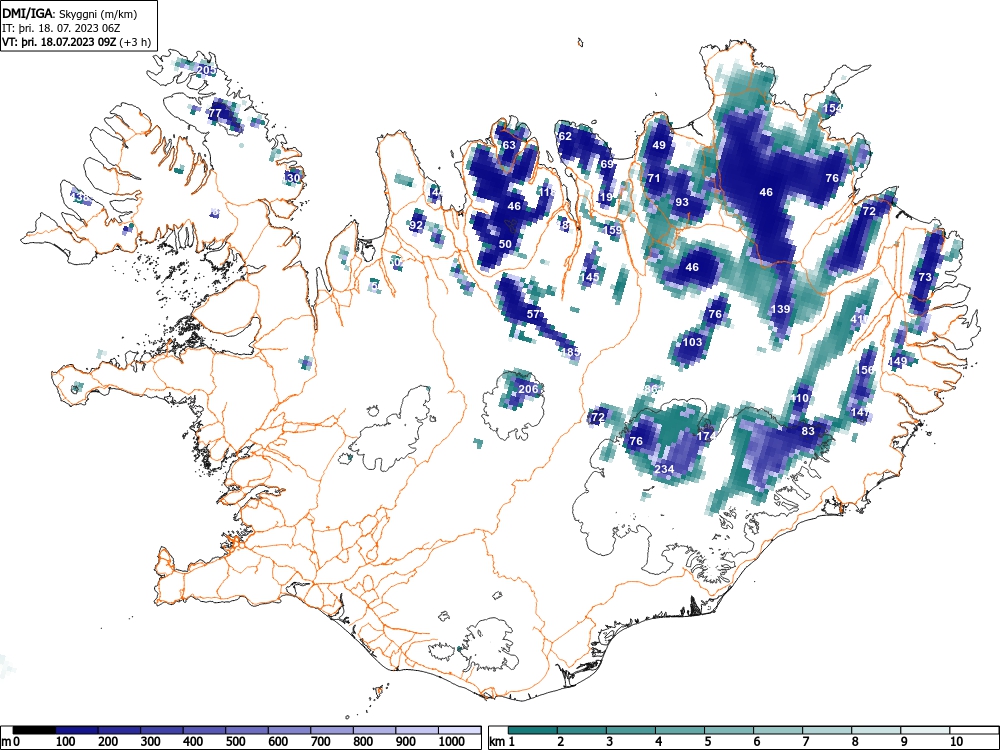The width and height of the screenshot is (1000, 750).
Task: Click visibility value 159 on the map
Action: coord(612,230)
